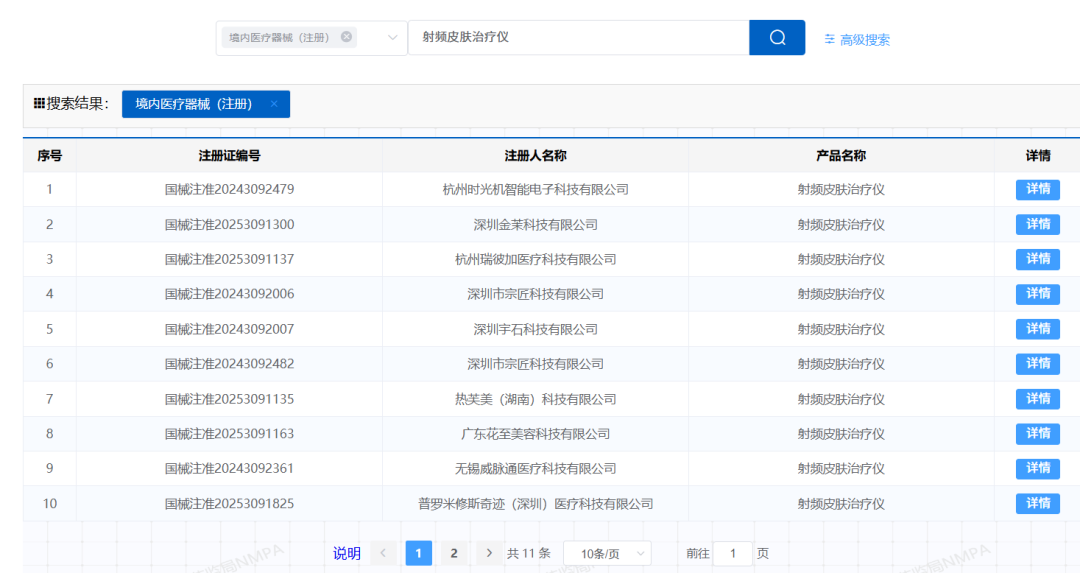The image size is (1080, 573).
Task: Open the 10条/页 page size dropdown
Action: tap(607, 553)
